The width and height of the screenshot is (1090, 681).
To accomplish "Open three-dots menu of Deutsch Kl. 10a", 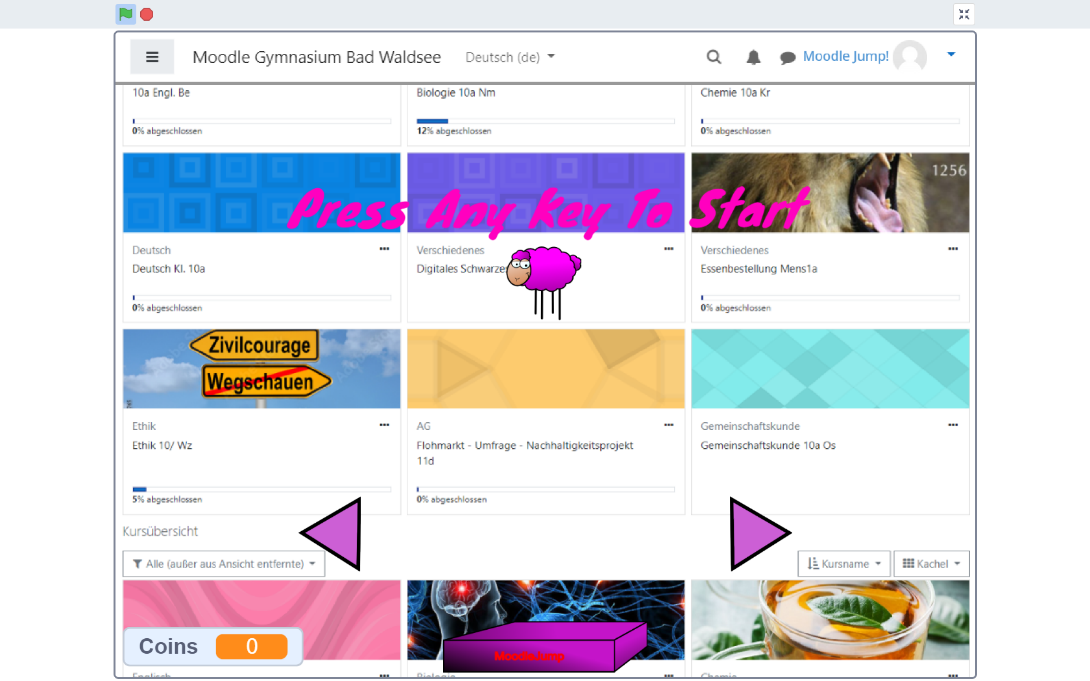I will 384,249.
